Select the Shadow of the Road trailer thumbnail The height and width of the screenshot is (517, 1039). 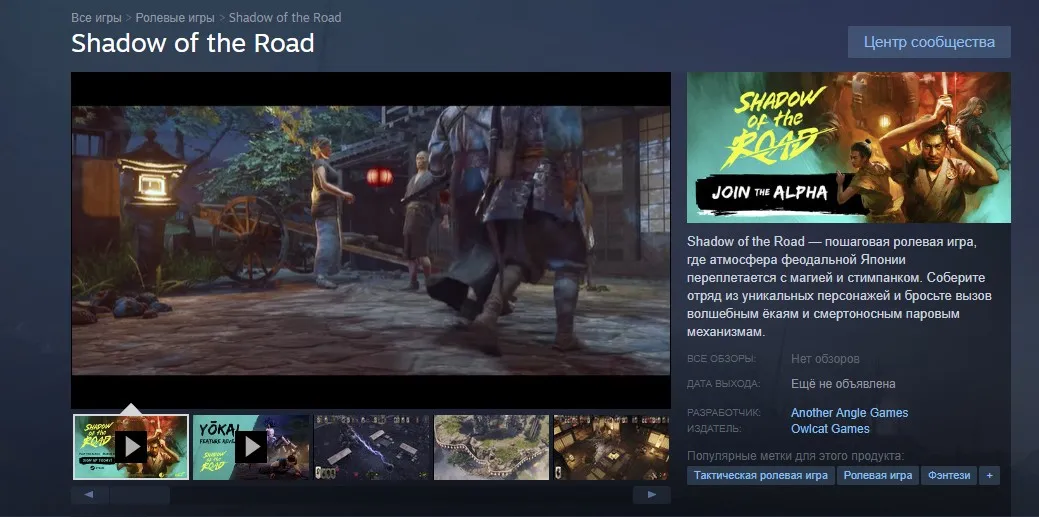(x=131, y=447)
